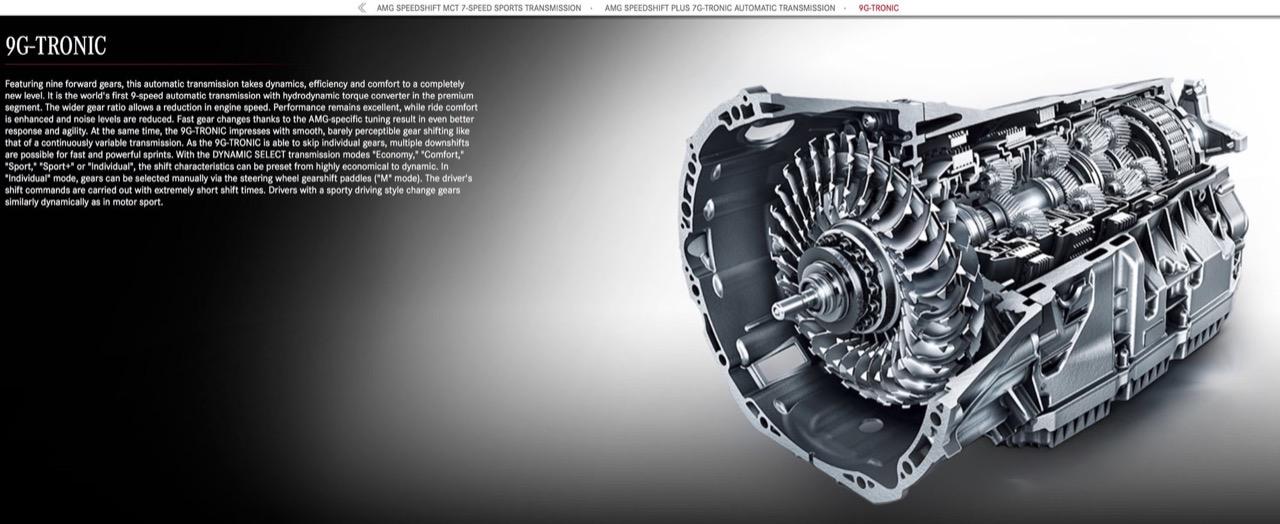Select the red 9G-TRONIC tab in navigation

pyautogui.click(x=878, y=8)
